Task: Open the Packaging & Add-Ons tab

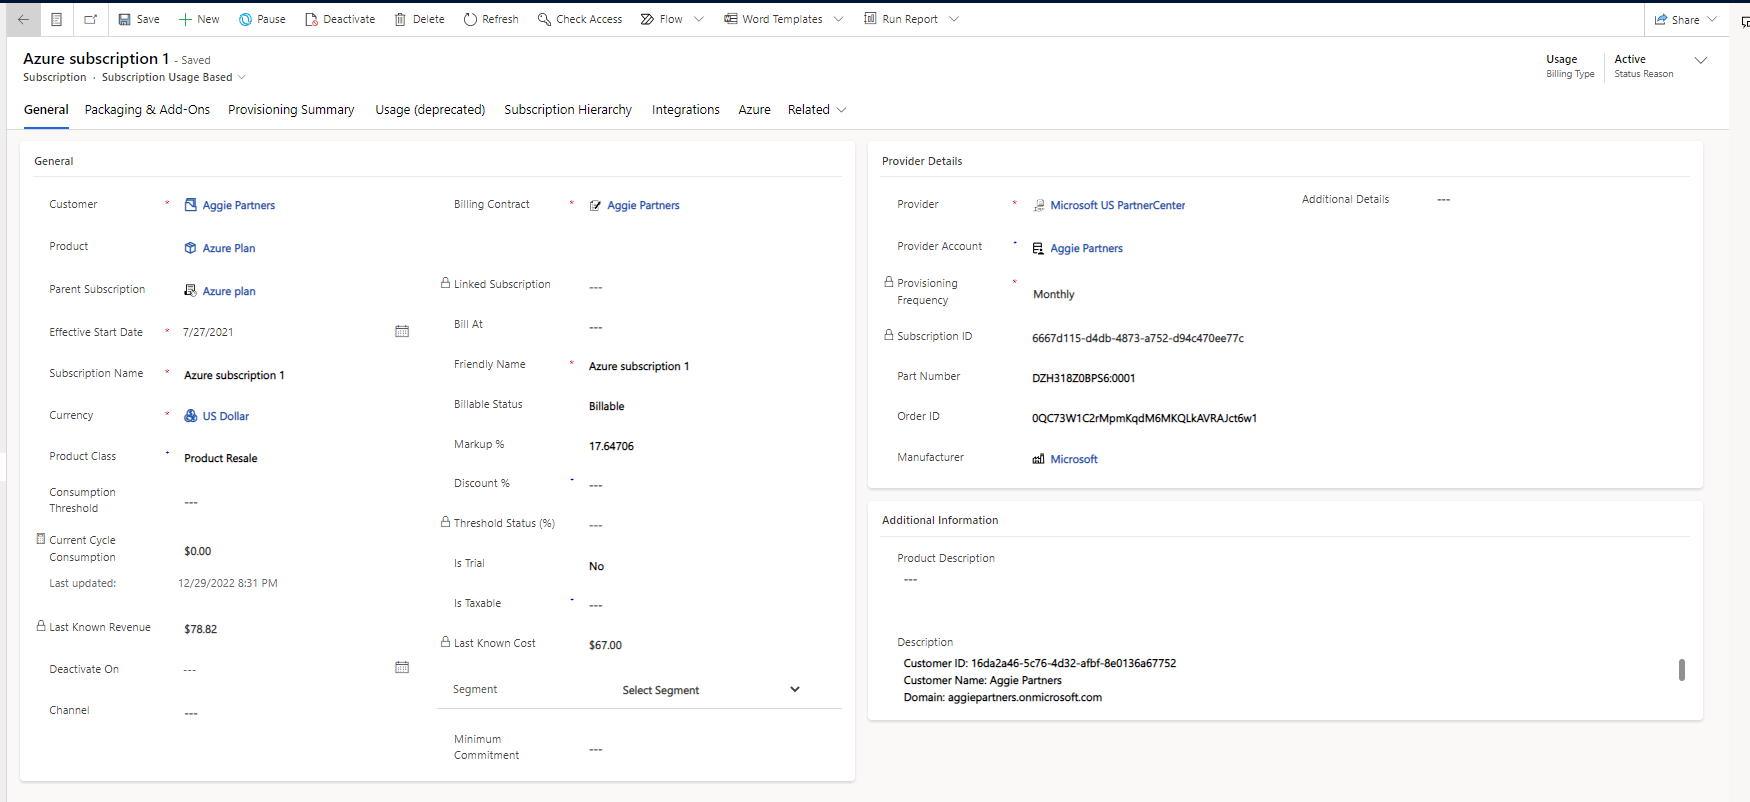Action: pos(147,110)
